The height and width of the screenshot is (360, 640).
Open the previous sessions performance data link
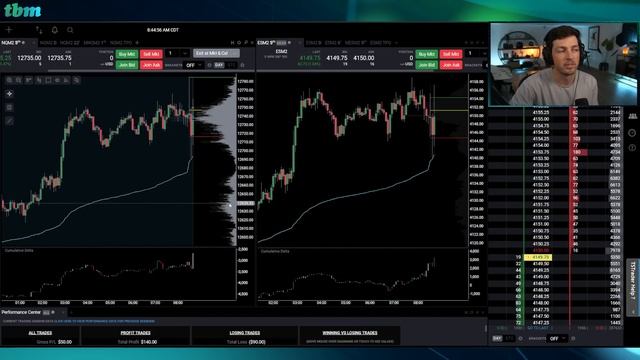click(105, 322)
